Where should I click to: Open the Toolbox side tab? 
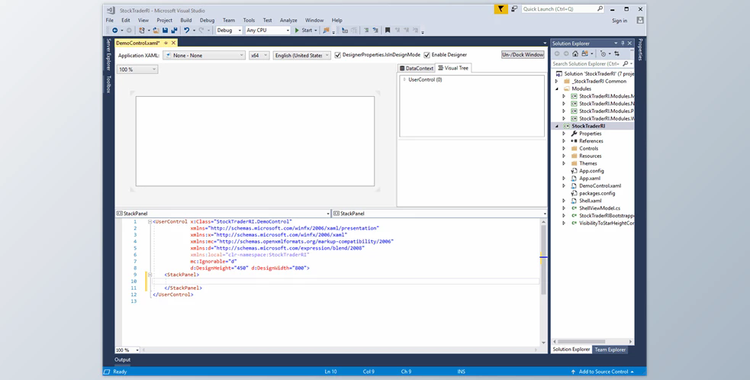(x=108, y=84)
